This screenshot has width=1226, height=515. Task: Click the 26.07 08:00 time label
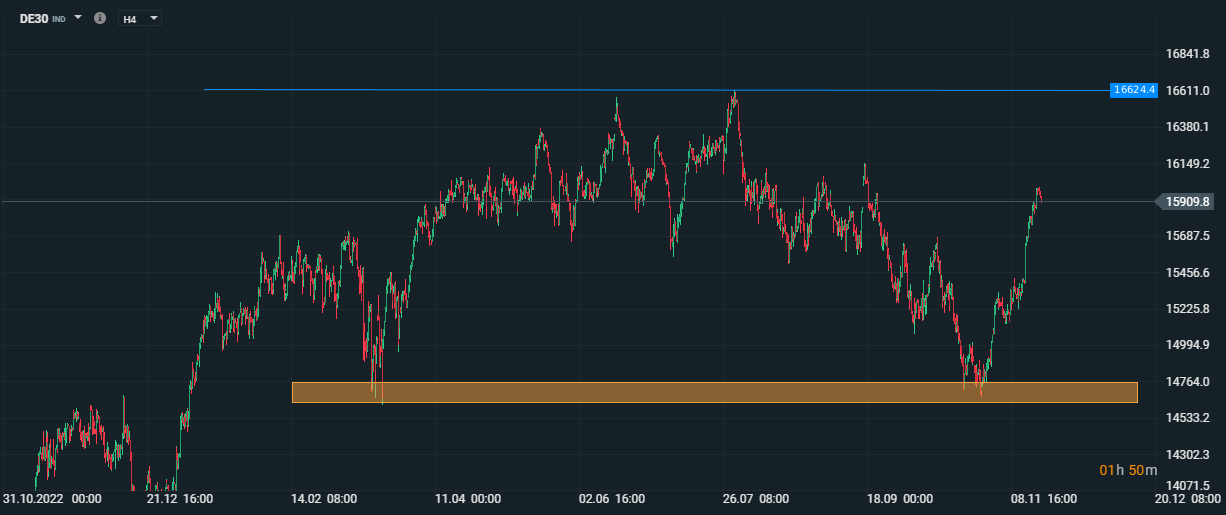(x=756, y=498)
